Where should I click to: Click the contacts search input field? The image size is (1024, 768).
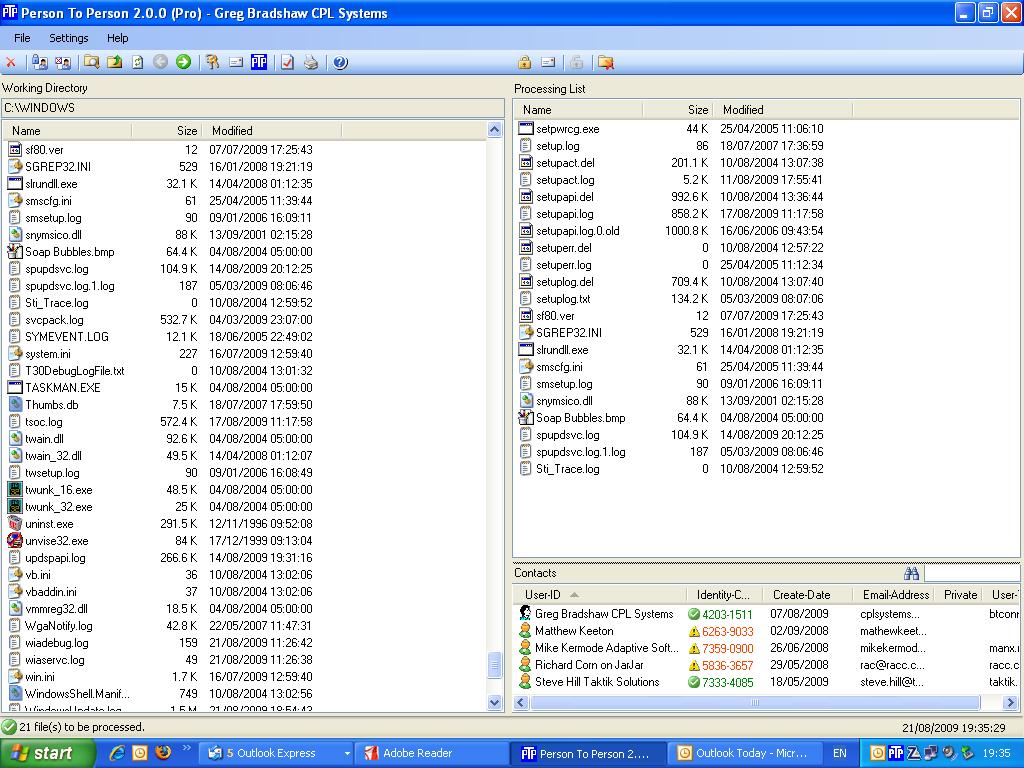(x=970, y=574)
